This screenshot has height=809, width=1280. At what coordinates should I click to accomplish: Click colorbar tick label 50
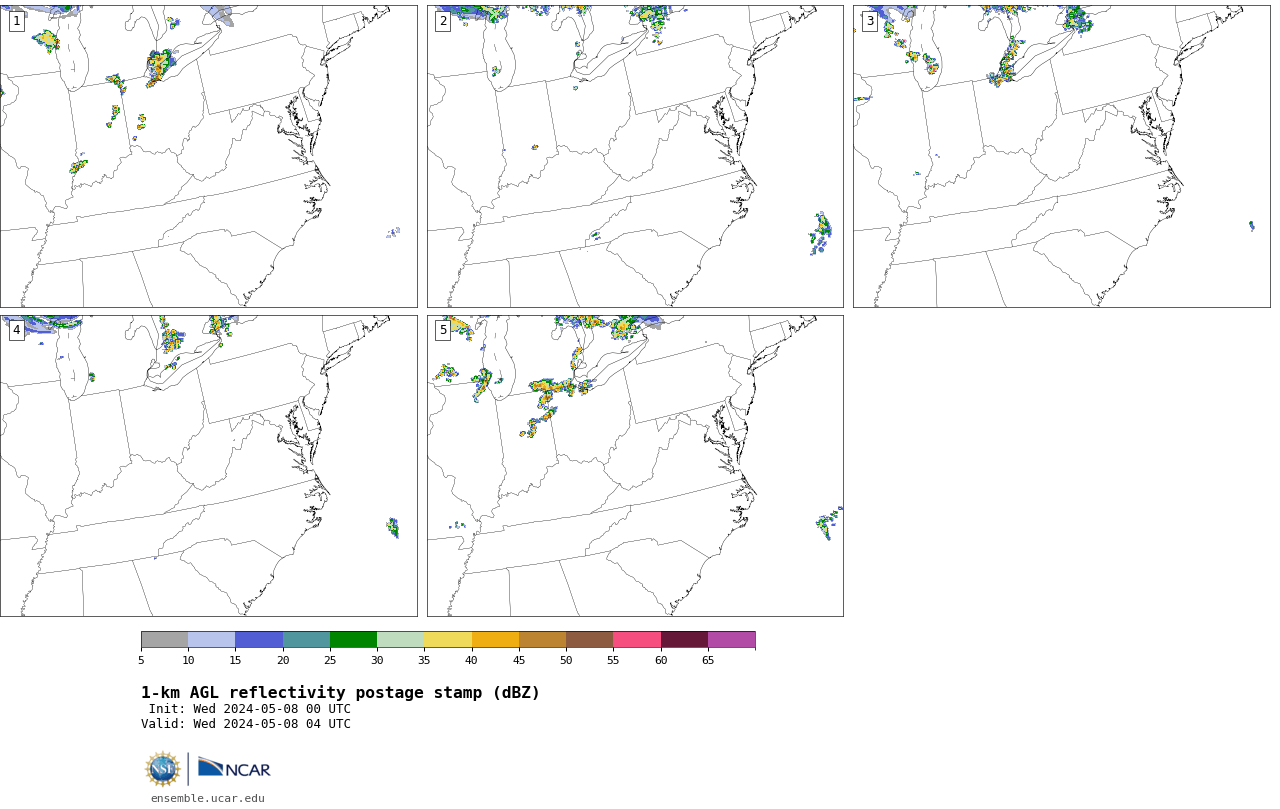[x=566, y=660]
